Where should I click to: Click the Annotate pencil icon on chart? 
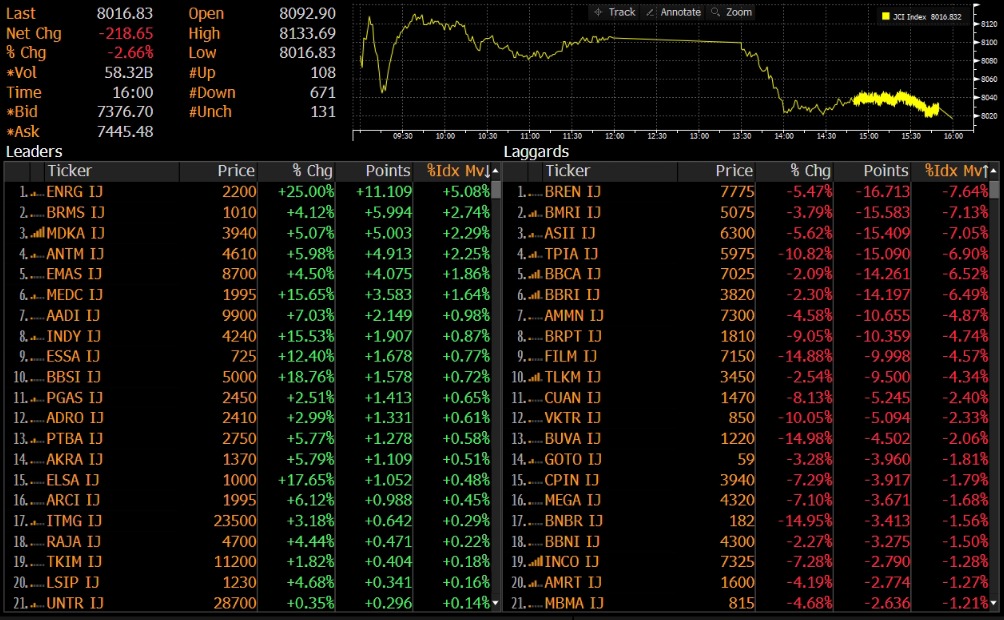click(650, 12)
